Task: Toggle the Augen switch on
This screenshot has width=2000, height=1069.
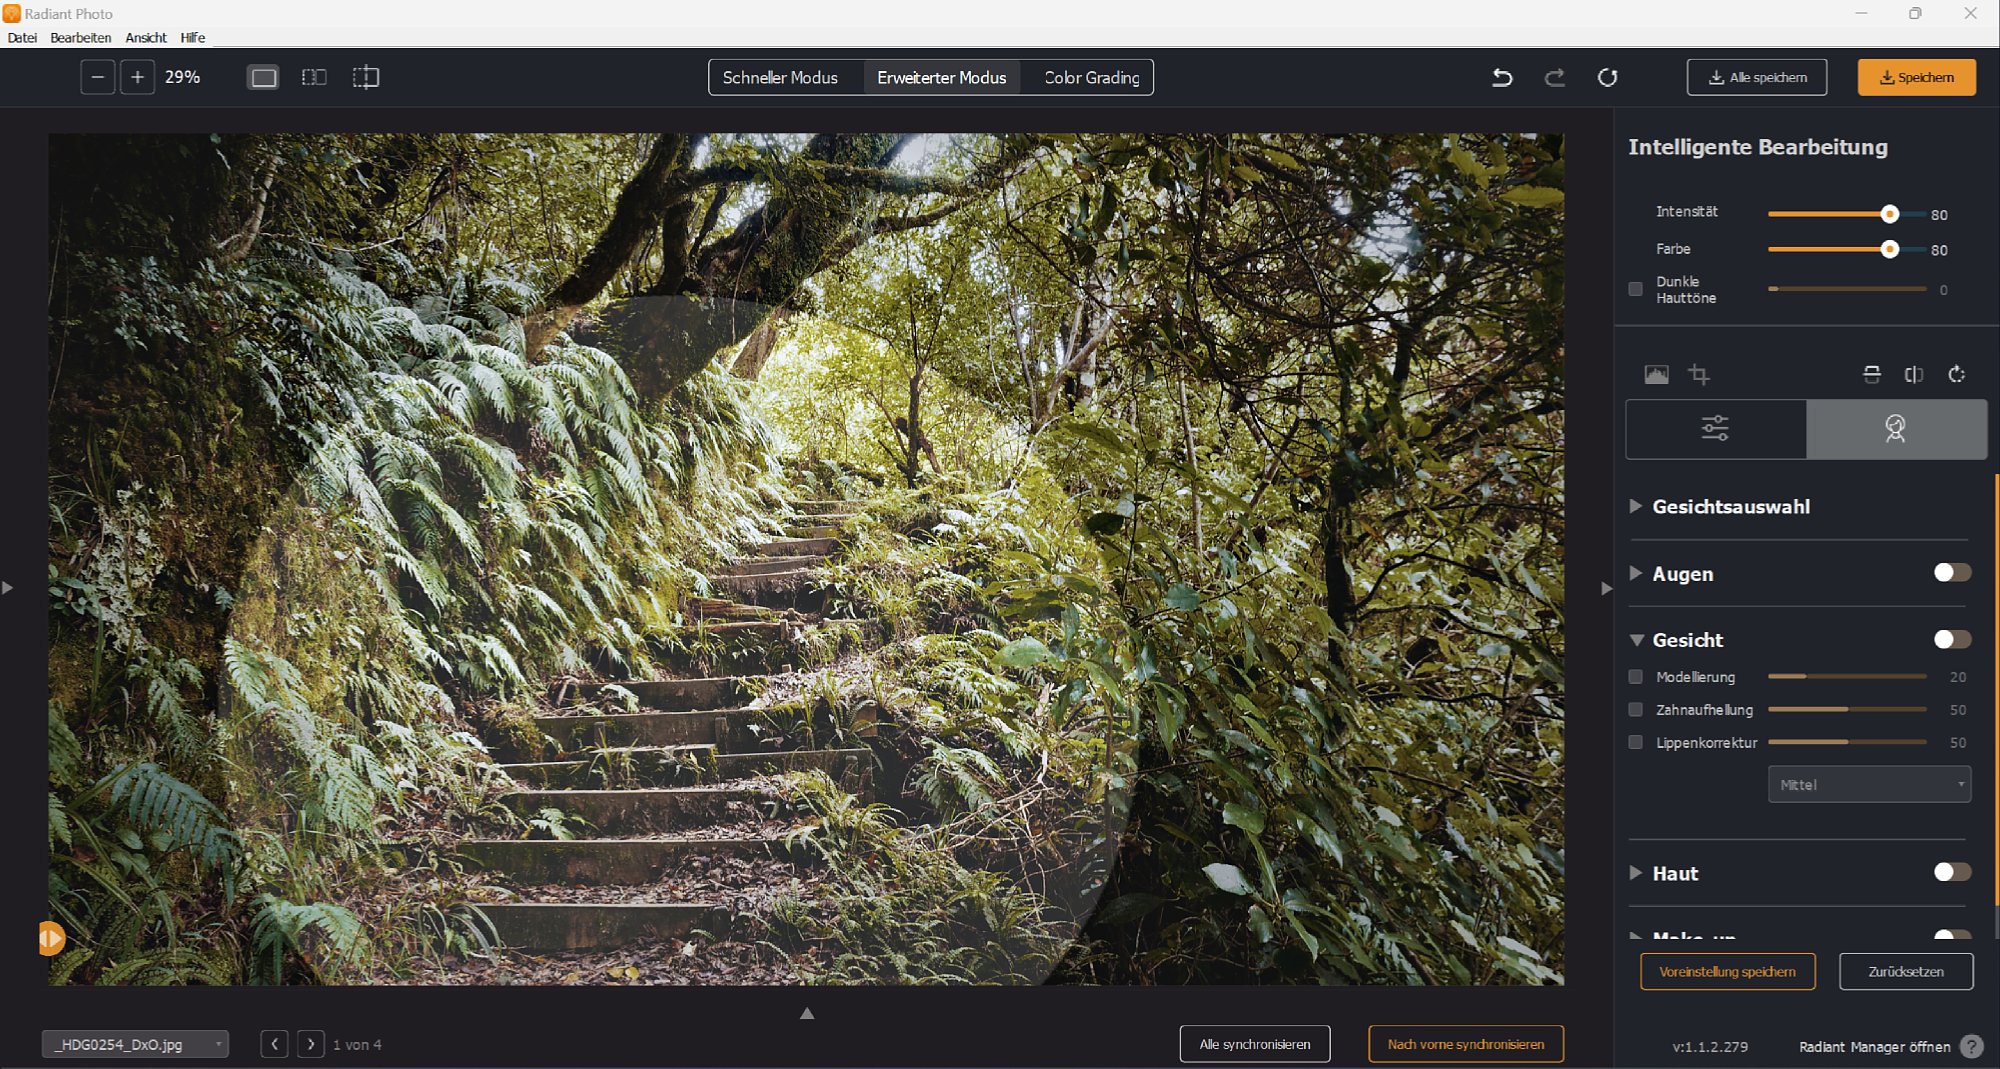Action: click(x=1952, y=573)
